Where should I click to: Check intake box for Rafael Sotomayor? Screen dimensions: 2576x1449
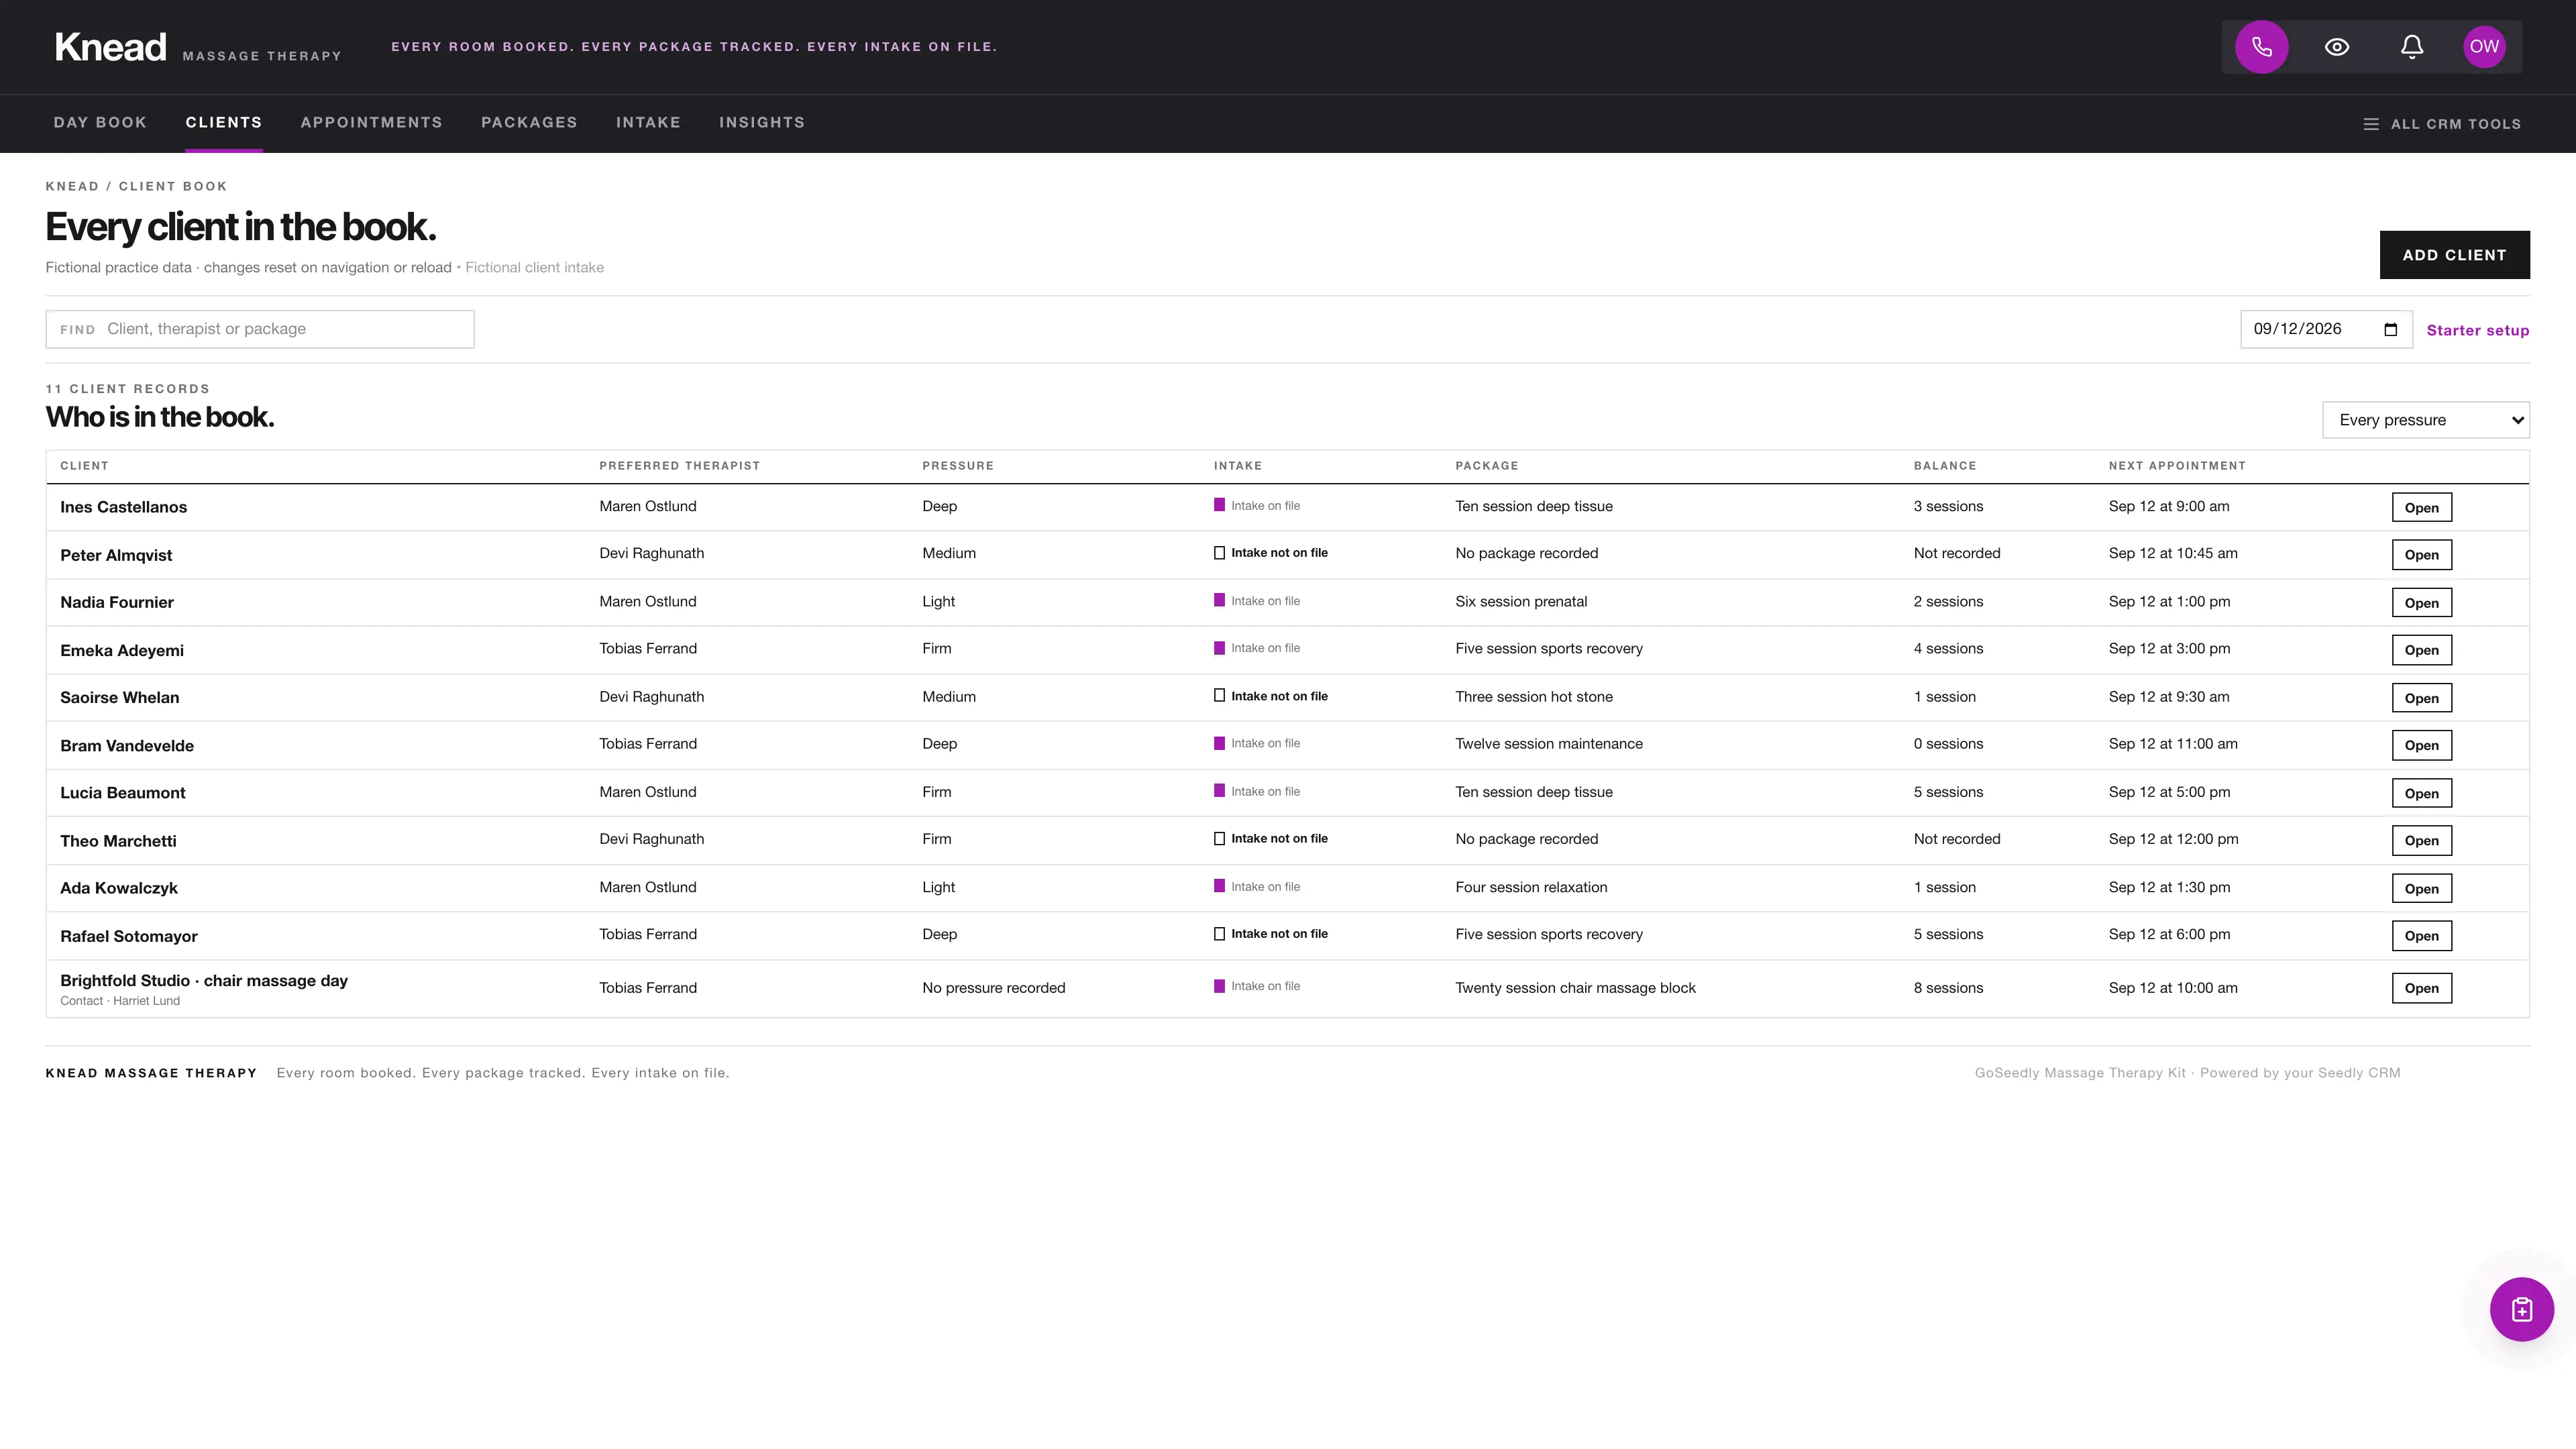(x=1219, y=934)
